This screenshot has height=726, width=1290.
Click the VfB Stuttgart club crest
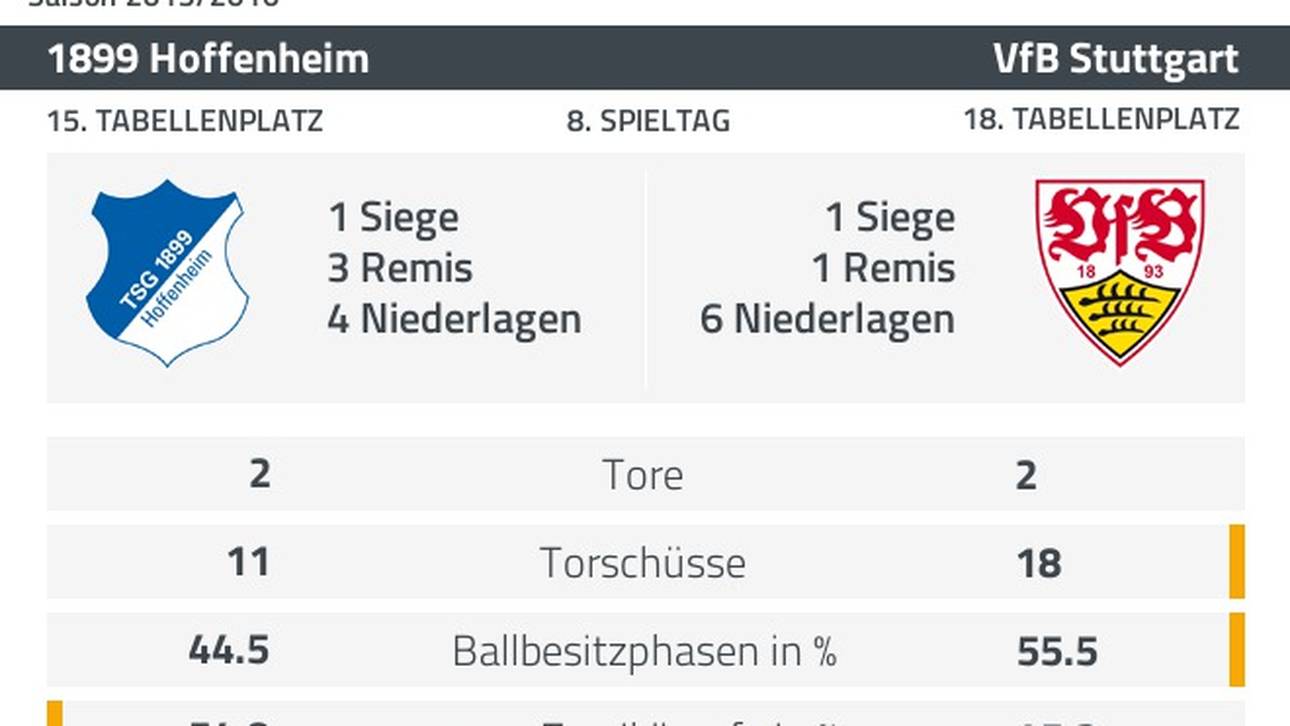tap(1119, 272)
